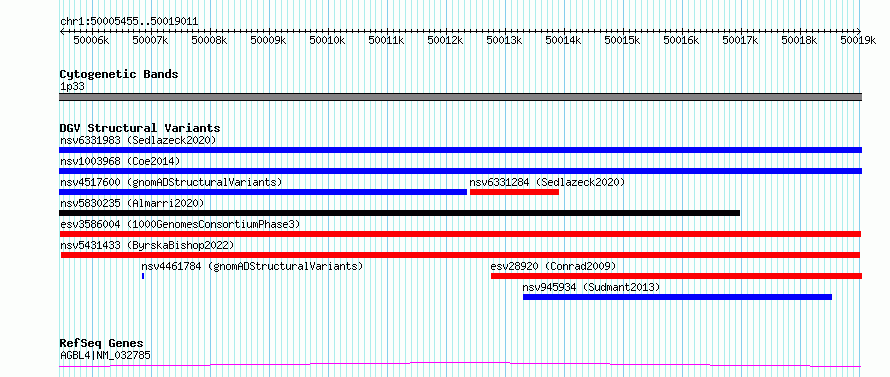Click the 50016k ruler tick
This screenshot has width=890, height=377.
tap(682, 40)
